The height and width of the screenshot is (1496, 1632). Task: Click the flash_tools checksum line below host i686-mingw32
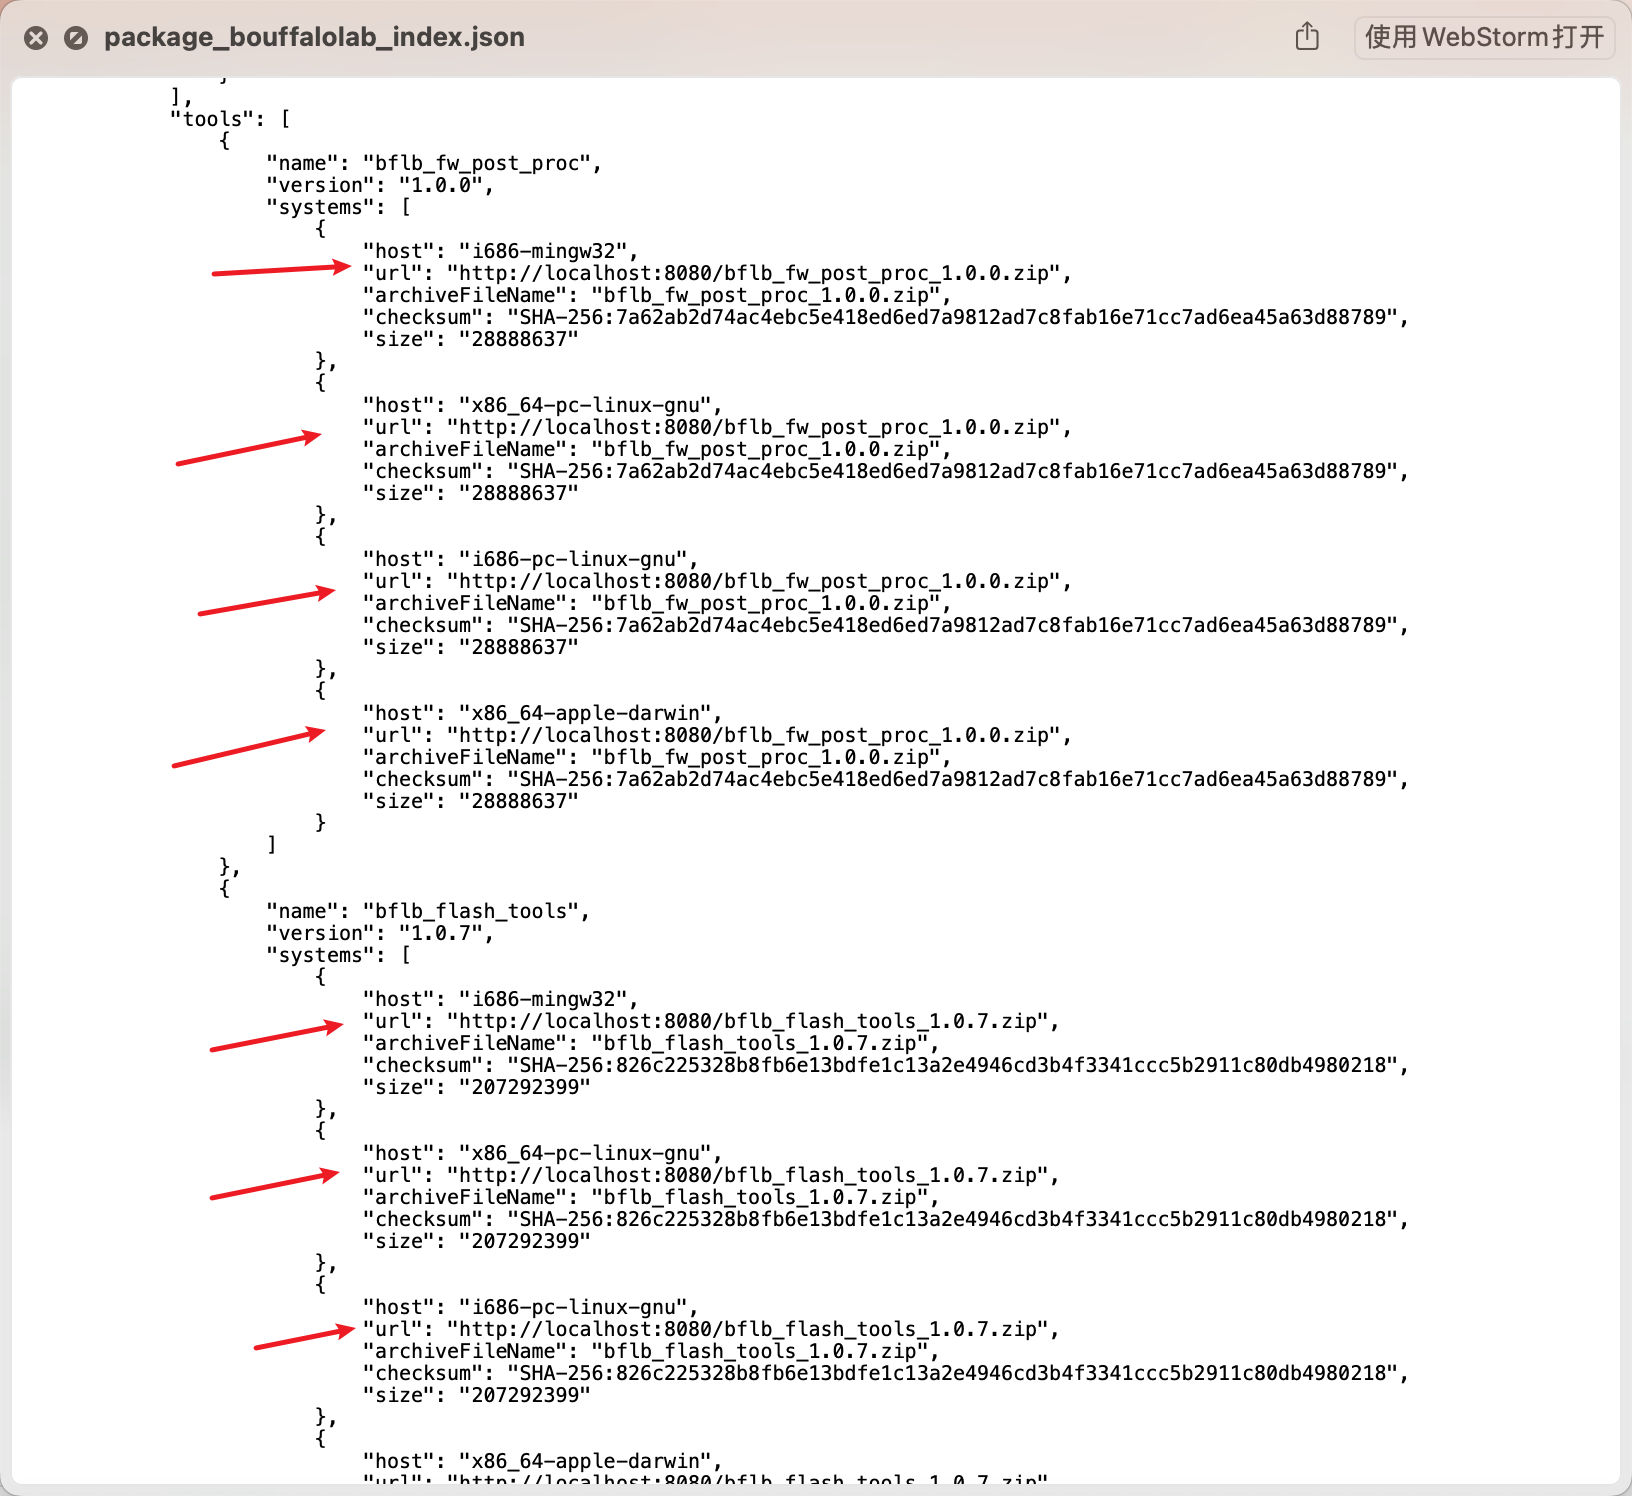tap(885, 1065)
